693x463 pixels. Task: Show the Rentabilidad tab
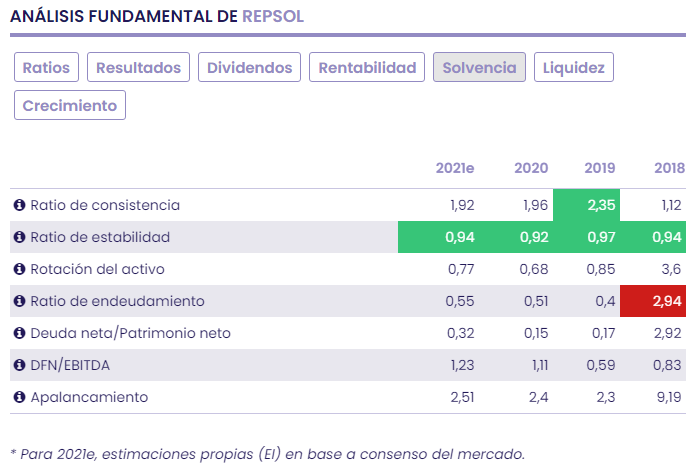(x=367, y=67)
